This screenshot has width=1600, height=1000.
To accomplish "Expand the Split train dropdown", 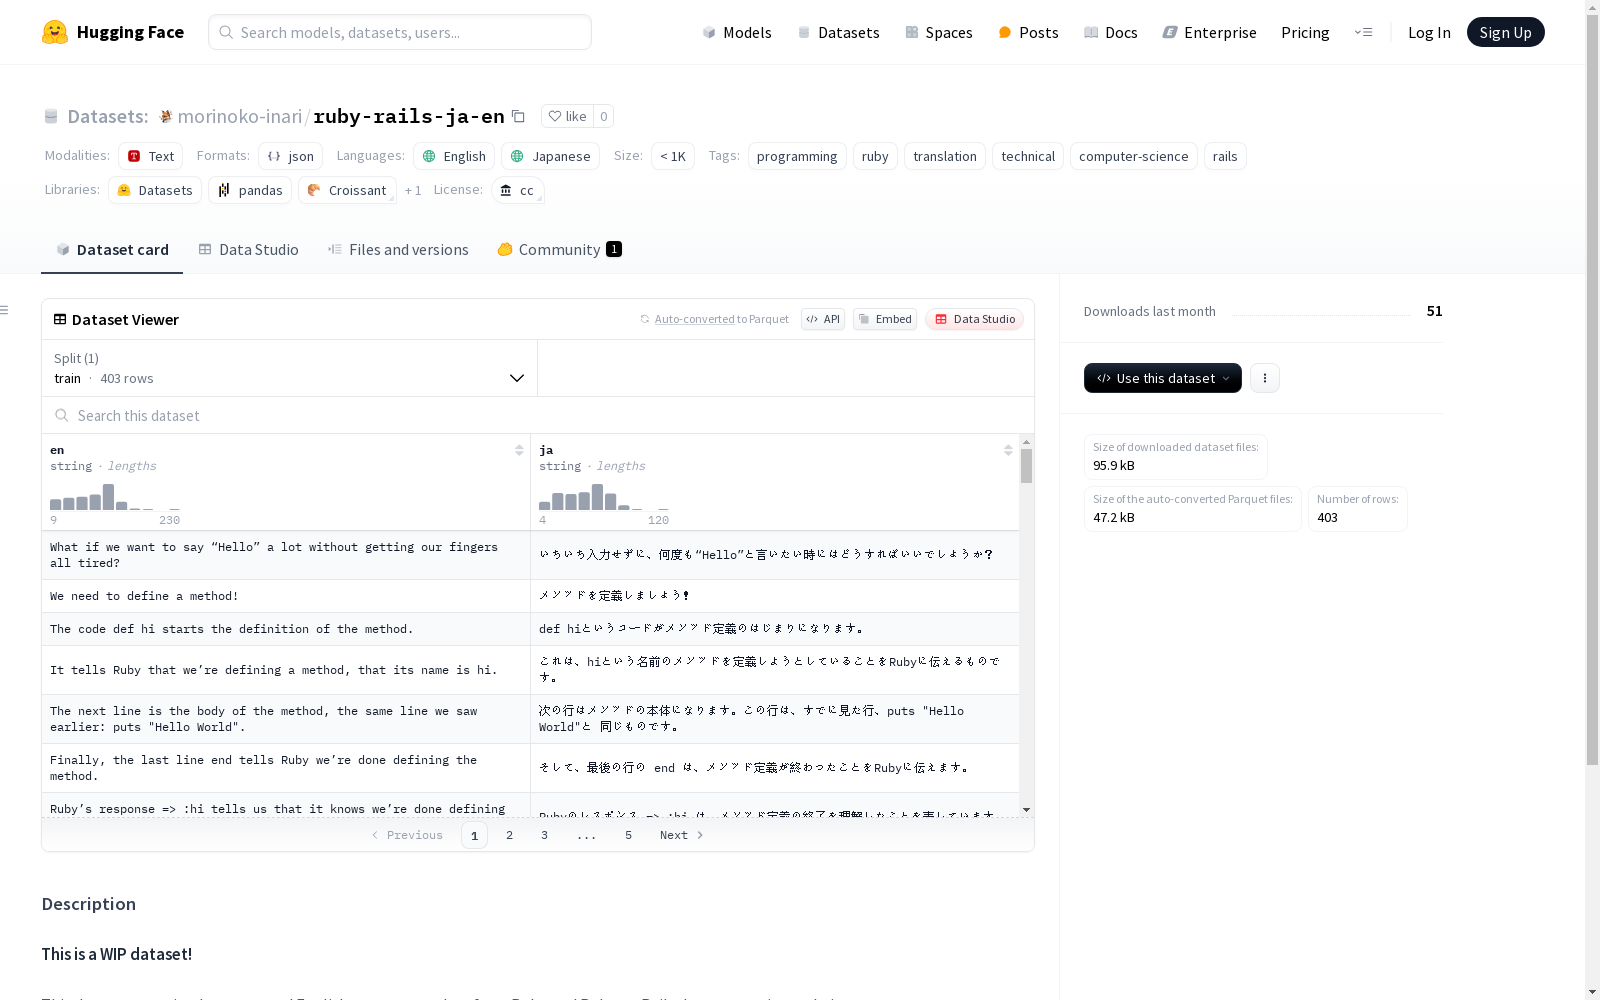I will [x=289, y=368].
